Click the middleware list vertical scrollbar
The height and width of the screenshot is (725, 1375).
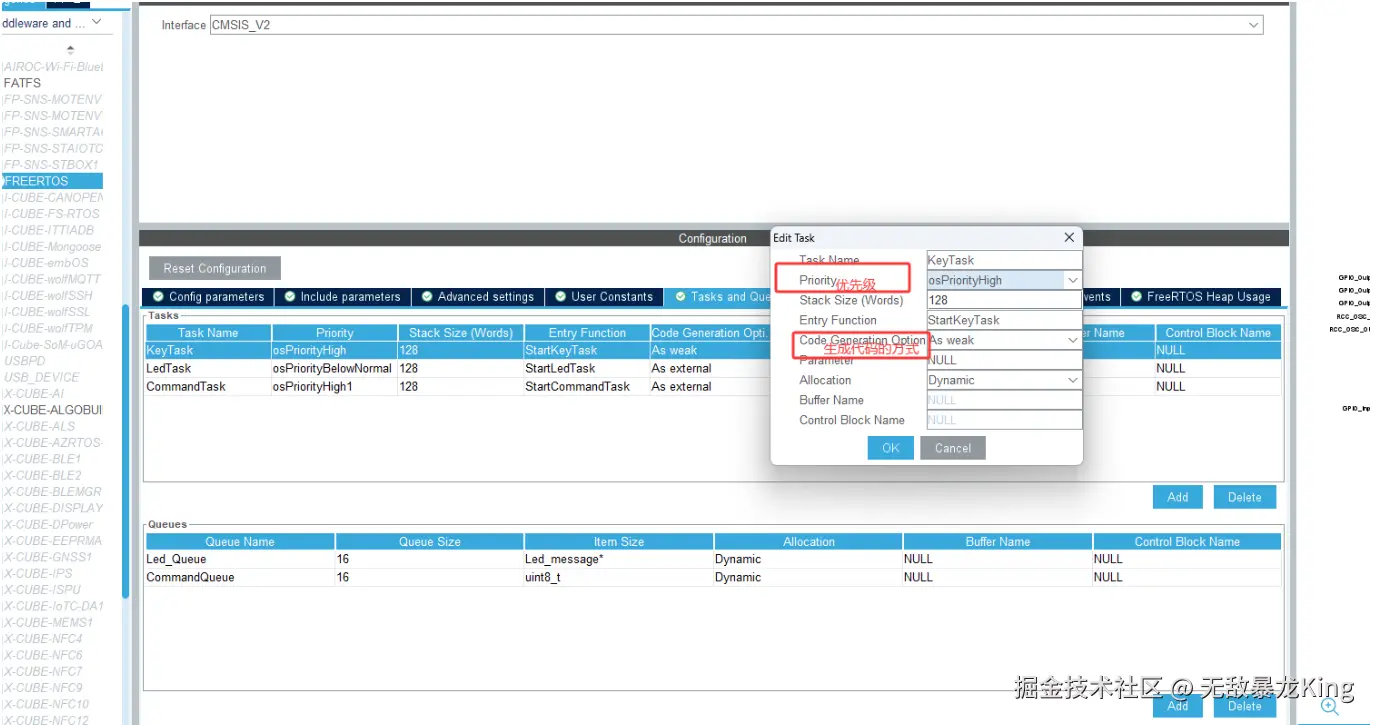point(125,450)
